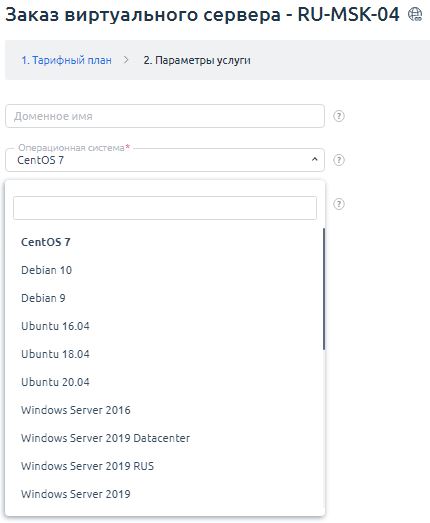
Task: Click the help icon beside the dropdown search box
Action: coord(339,204)
